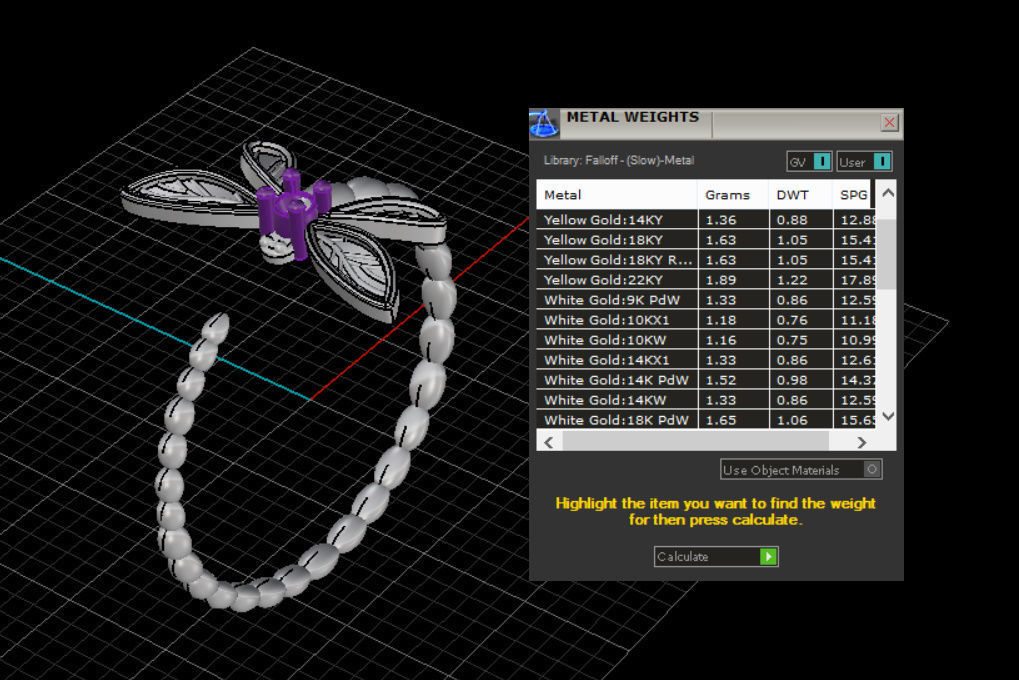Click the 1.18 grams value
Image resolution: width=1019 pixels, height=680 pixels.
coord(721,320)
